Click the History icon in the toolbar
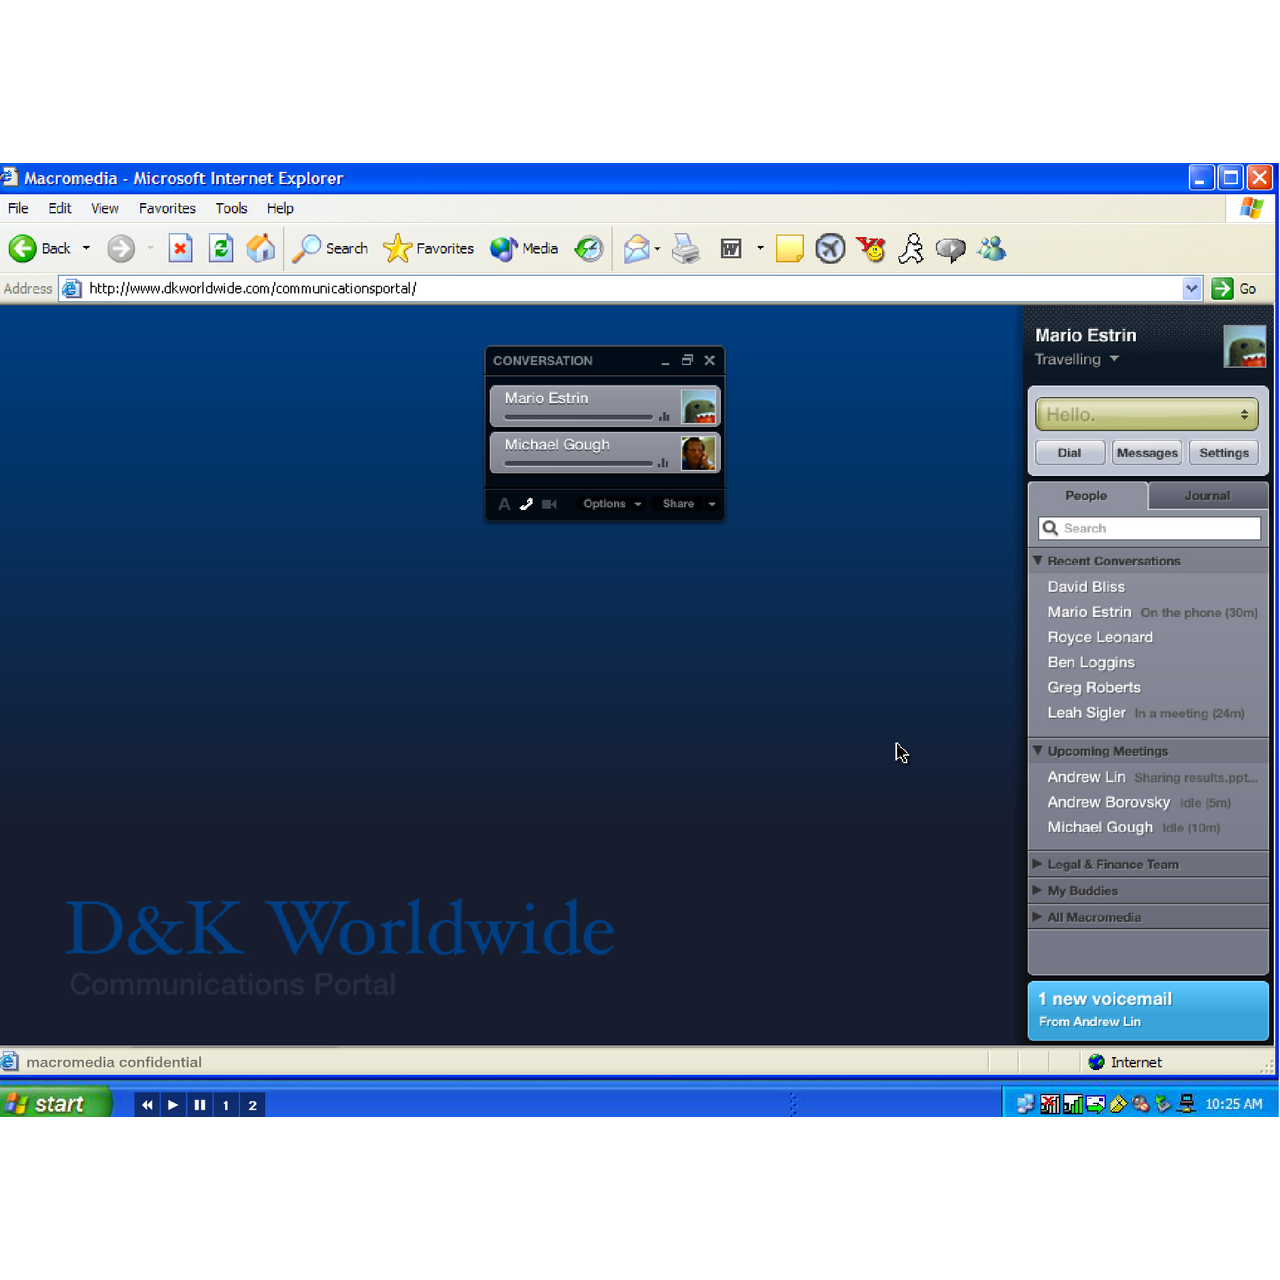This screenshot has width=1280, height=1280. pyautogui.click(x=589, y=248)
